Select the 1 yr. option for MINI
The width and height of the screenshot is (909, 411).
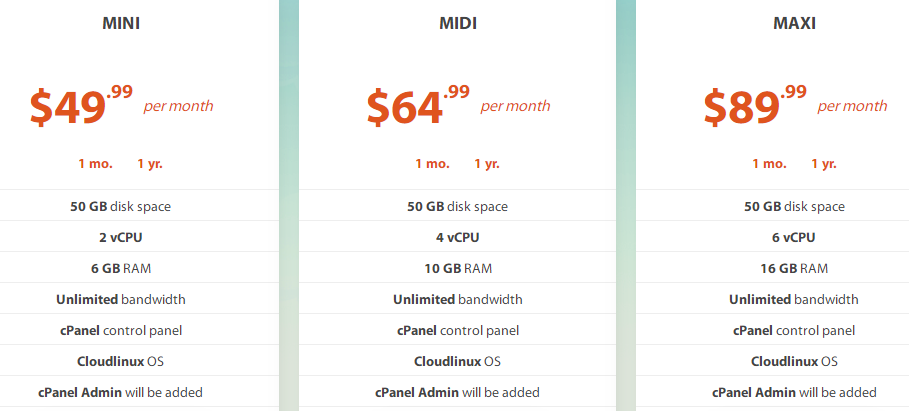[x=150, y=163]
